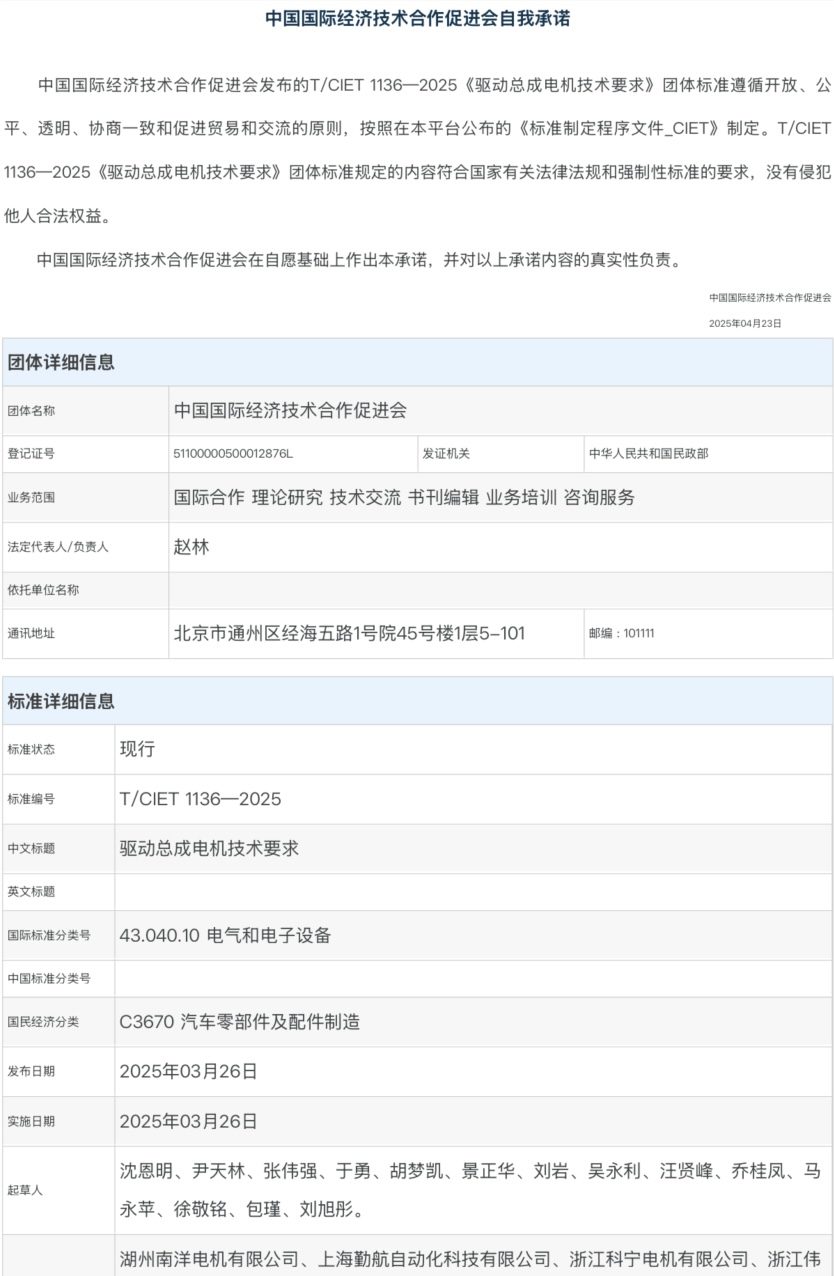The image size is (834, 1276).
Task: Click the drafters list starting with 沈恩明
Action: tap(470, 1190)
